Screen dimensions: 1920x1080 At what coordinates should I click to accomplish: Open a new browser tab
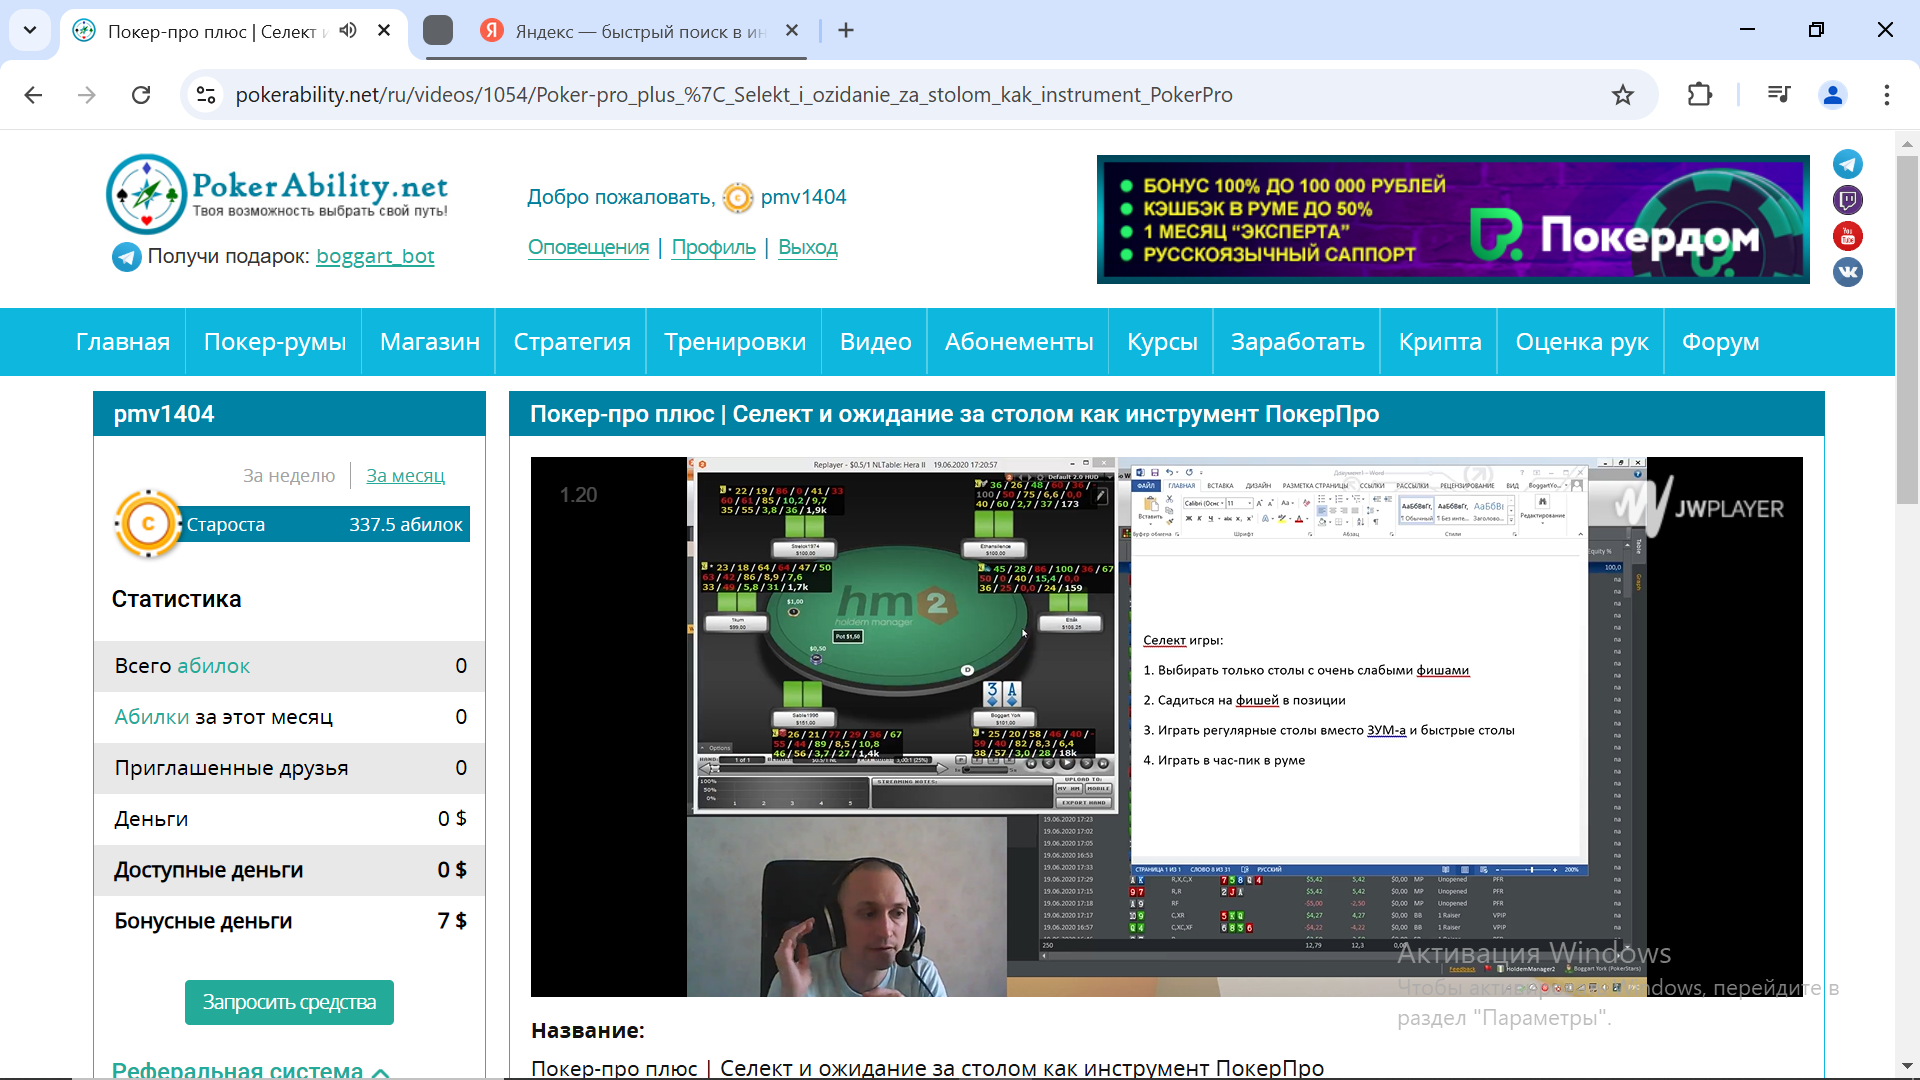point(846,31)
